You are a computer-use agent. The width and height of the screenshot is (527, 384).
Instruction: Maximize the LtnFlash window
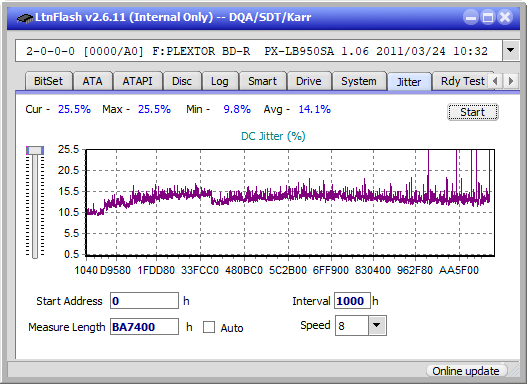point(488,17)
